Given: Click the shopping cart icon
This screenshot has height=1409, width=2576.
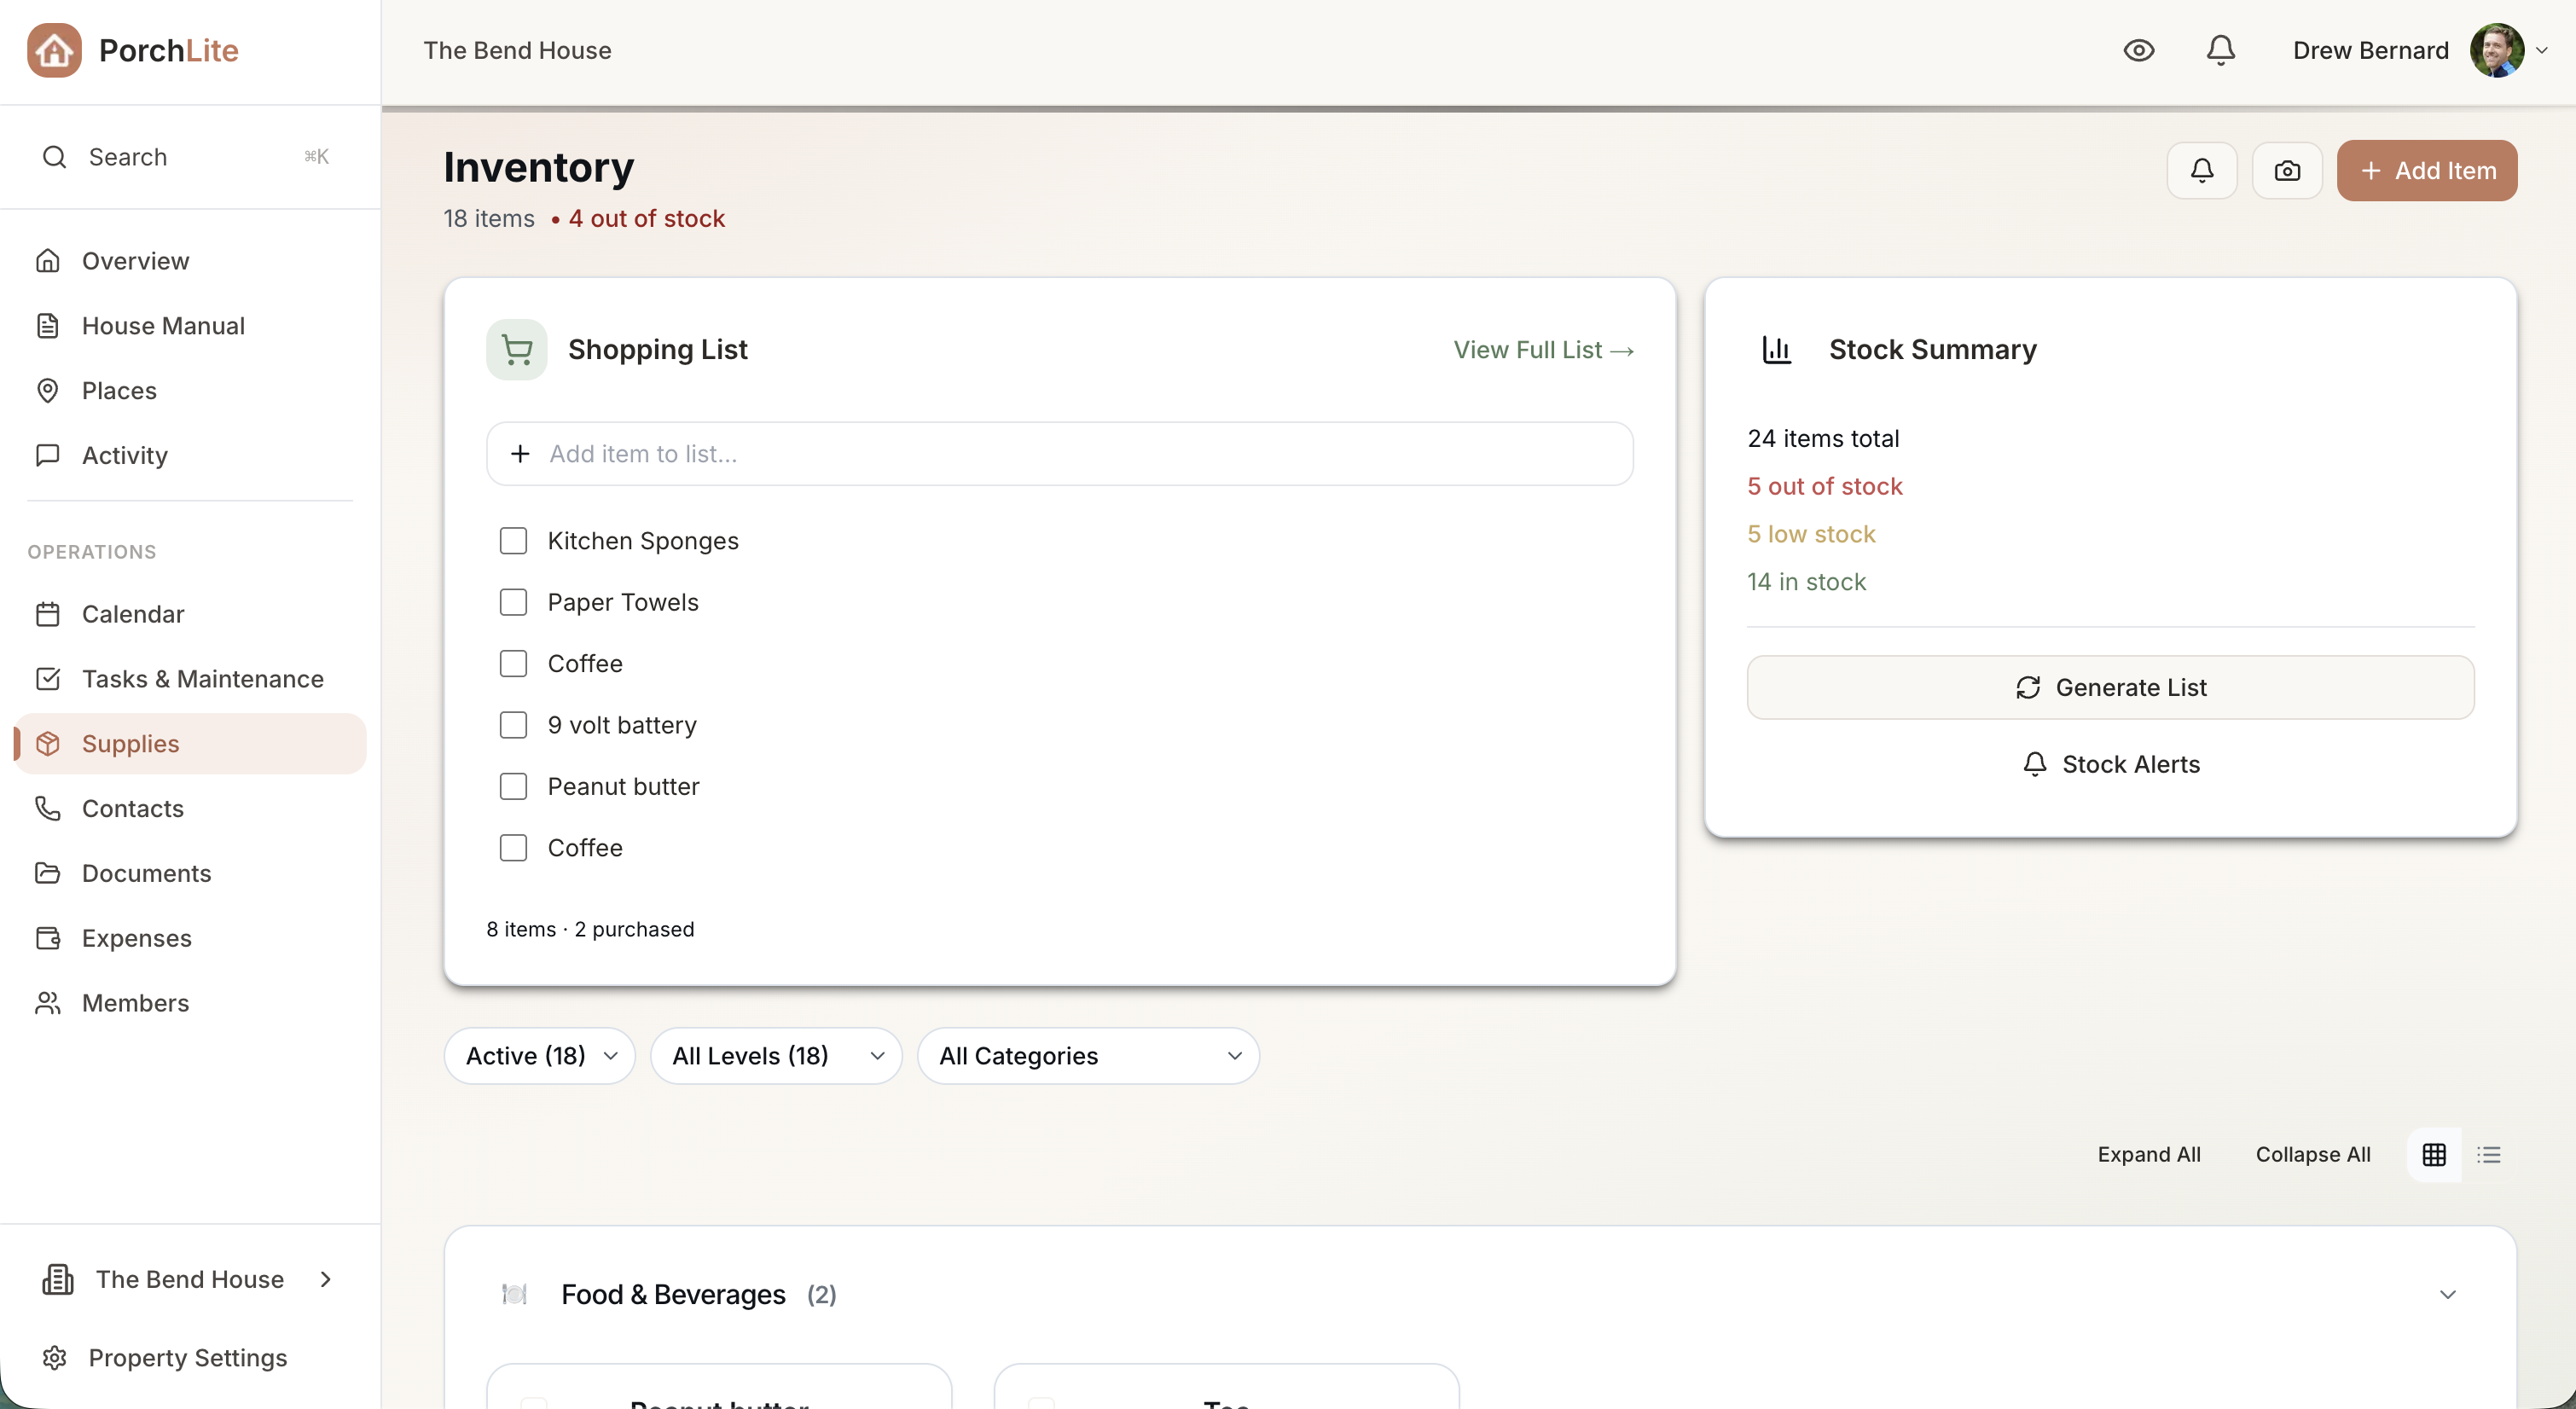Looking at the screenshot, I should 516,350.
